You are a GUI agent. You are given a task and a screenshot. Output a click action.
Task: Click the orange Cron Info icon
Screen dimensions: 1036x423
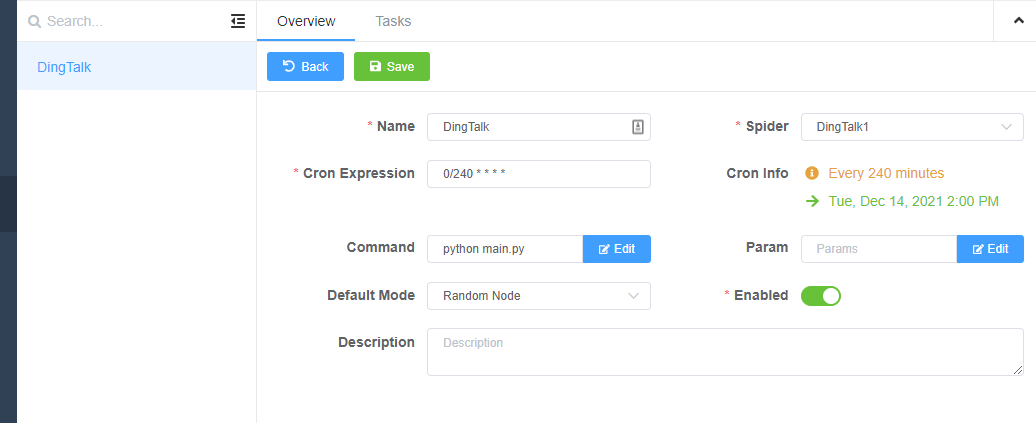point(812,173)
